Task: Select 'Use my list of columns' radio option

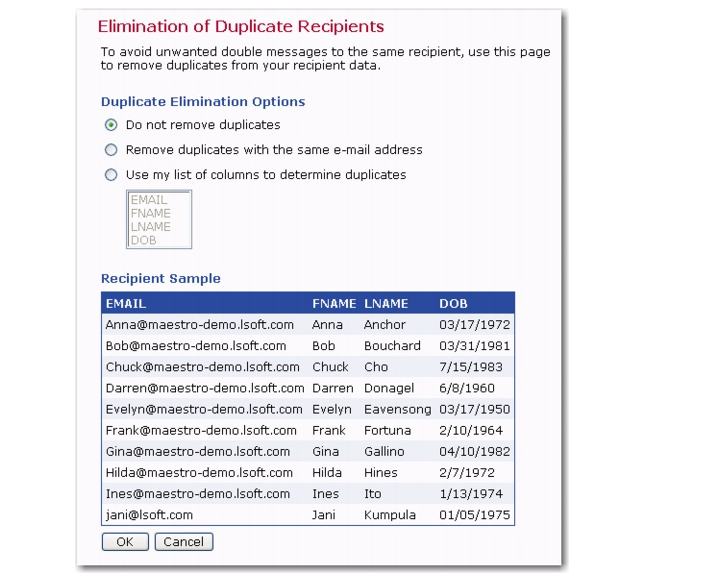Action: click(111, 175)
